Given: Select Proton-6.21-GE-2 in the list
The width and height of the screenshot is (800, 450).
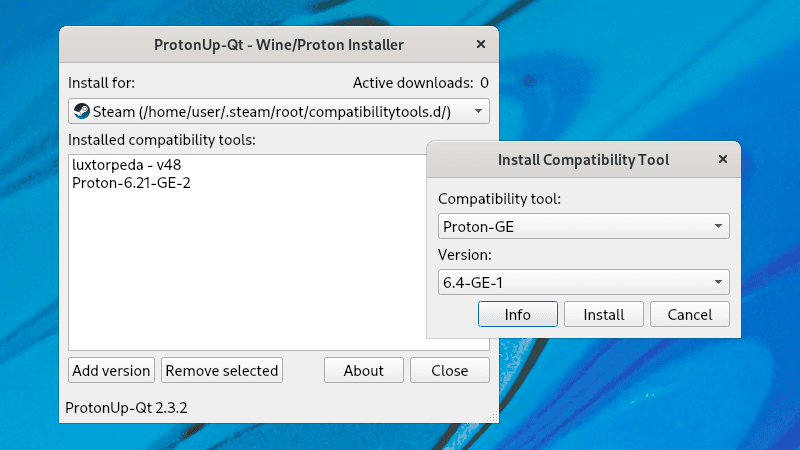Looking at the screenshot, I should 131,183.
